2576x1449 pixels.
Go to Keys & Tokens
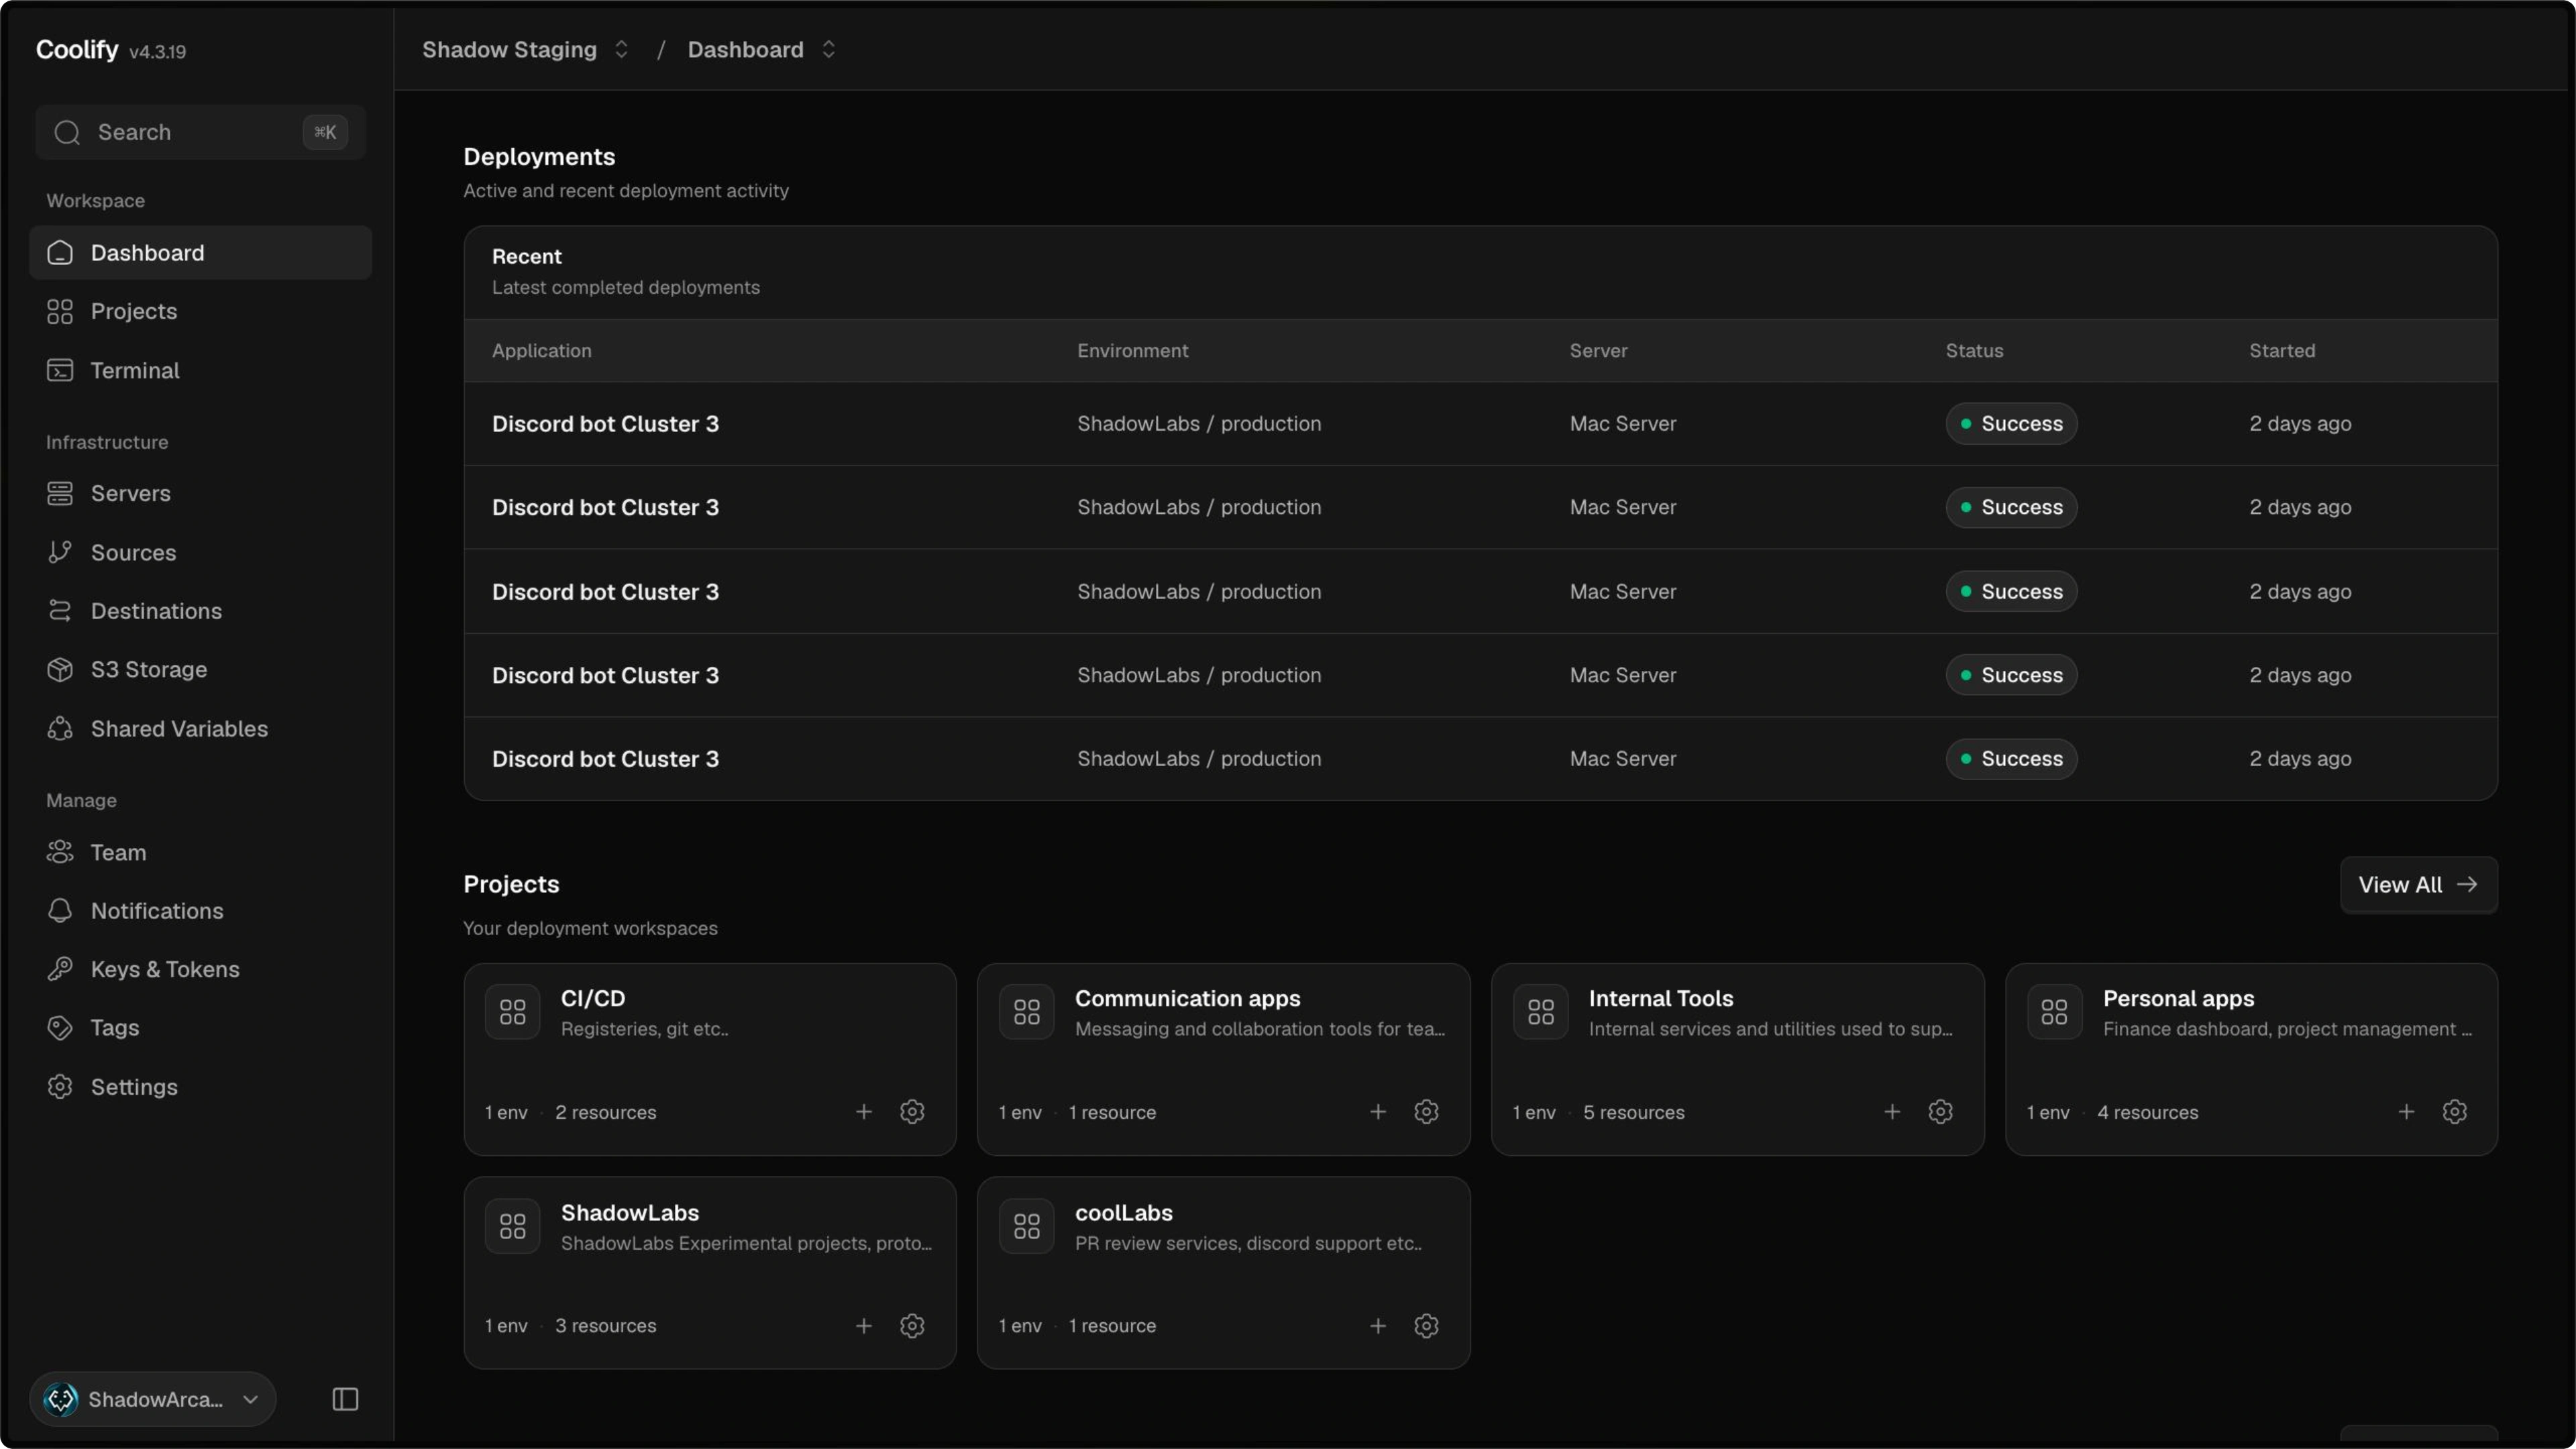pyautogui.click(x=200, y=969)
